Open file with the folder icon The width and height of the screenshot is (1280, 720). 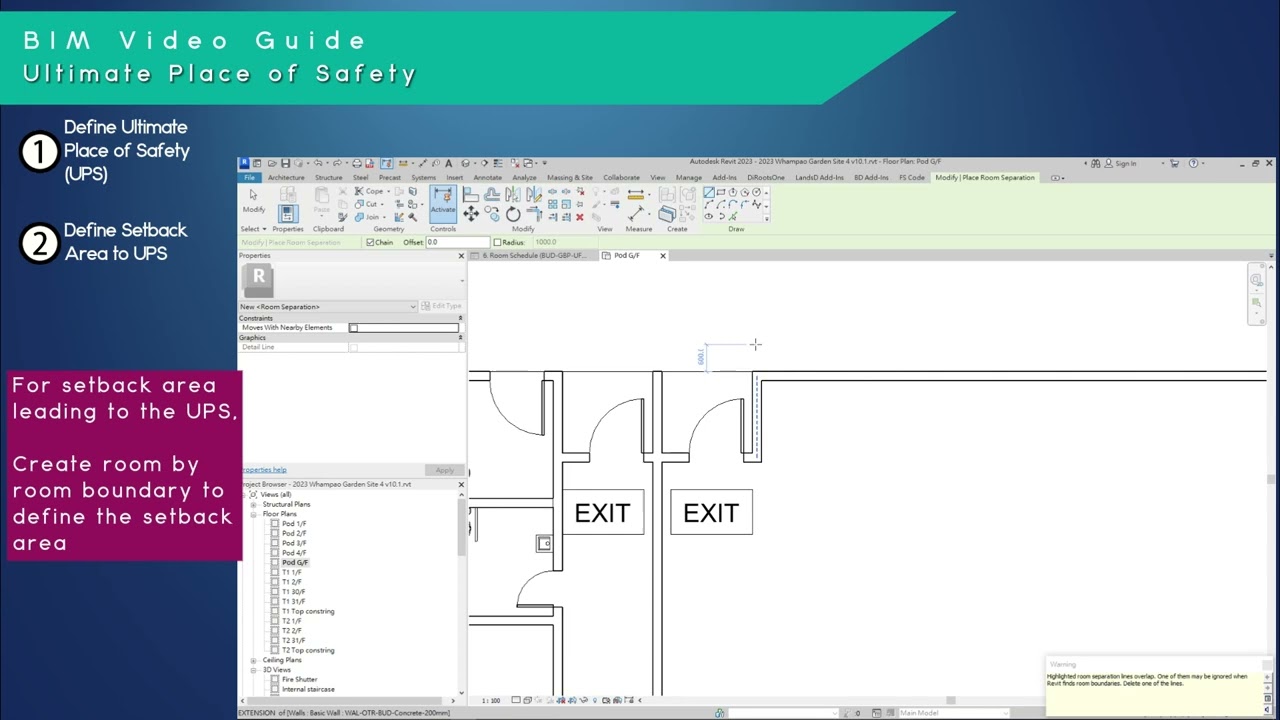point(272,163)
